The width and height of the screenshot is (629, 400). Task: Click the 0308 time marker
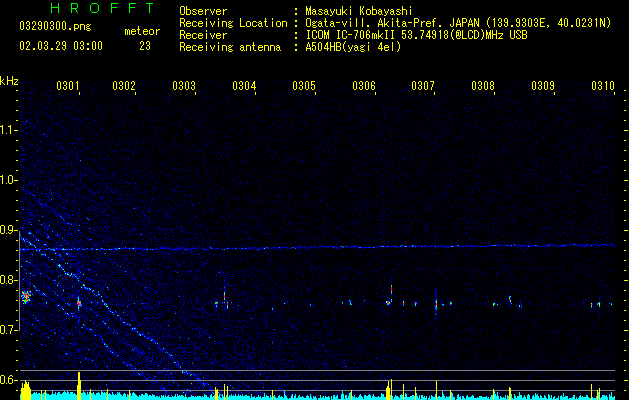point(483,85)
